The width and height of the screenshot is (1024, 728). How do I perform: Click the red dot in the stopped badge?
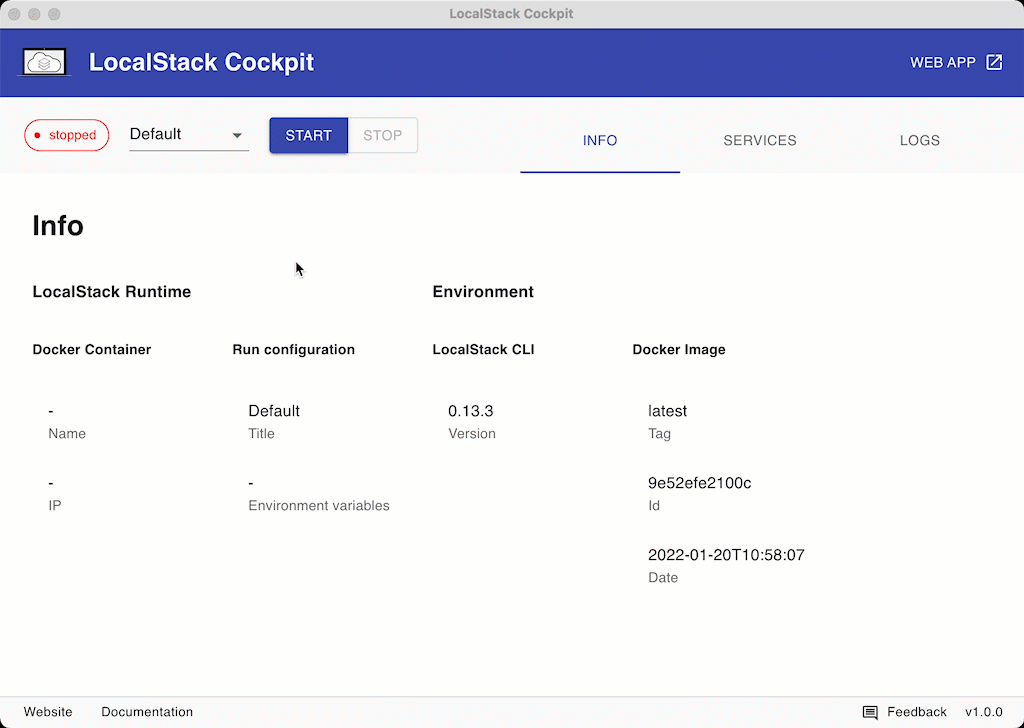coord(38,135)
